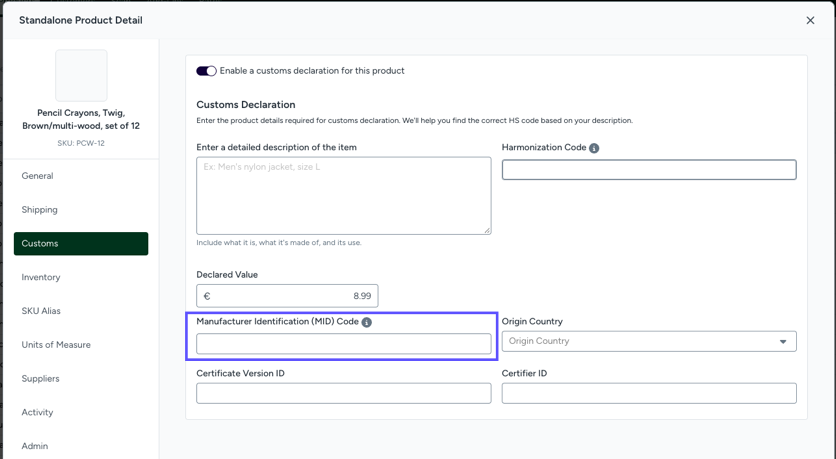
Task: Click the Standalone Product Detail title
Action: pos(81,20)
